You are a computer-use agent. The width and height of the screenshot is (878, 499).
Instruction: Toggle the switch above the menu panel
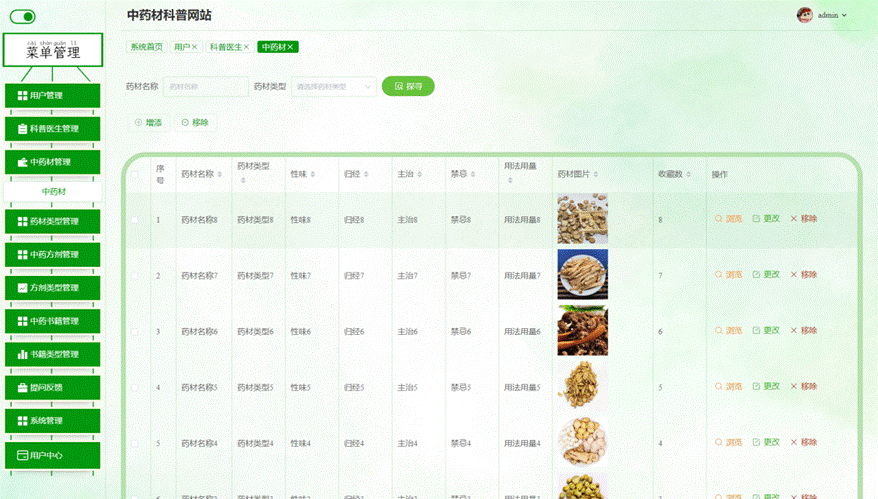point(22,16)
